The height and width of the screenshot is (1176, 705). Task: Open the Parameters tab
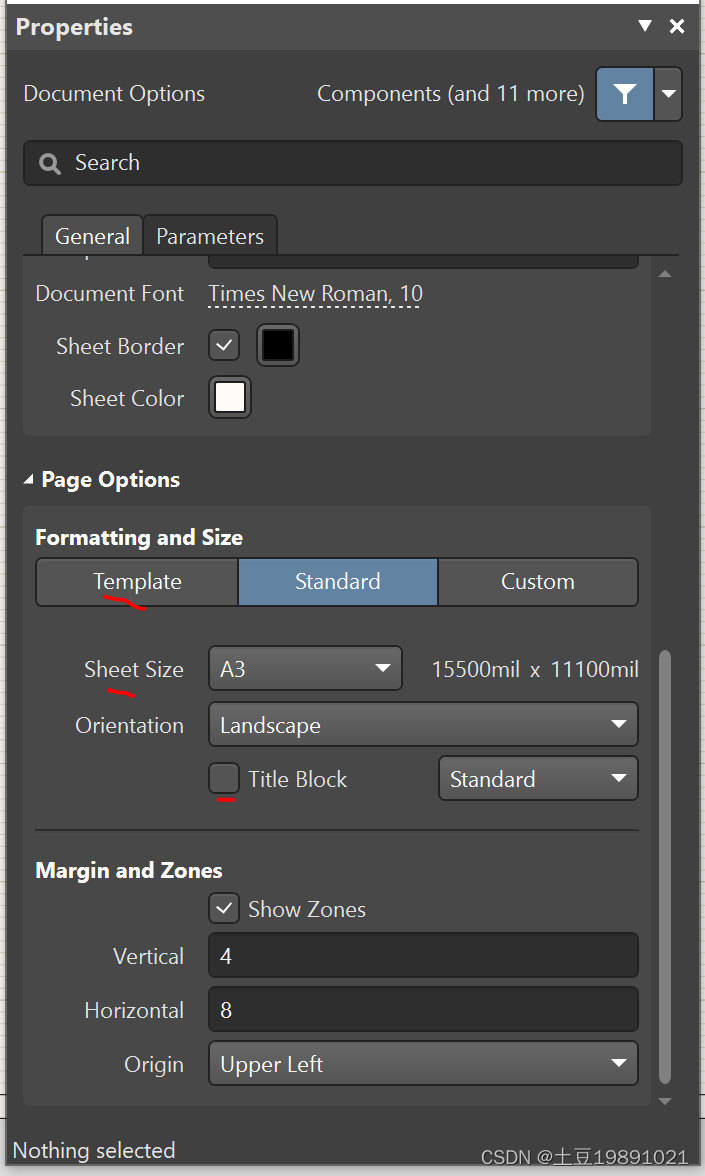(x=210, y=237)
